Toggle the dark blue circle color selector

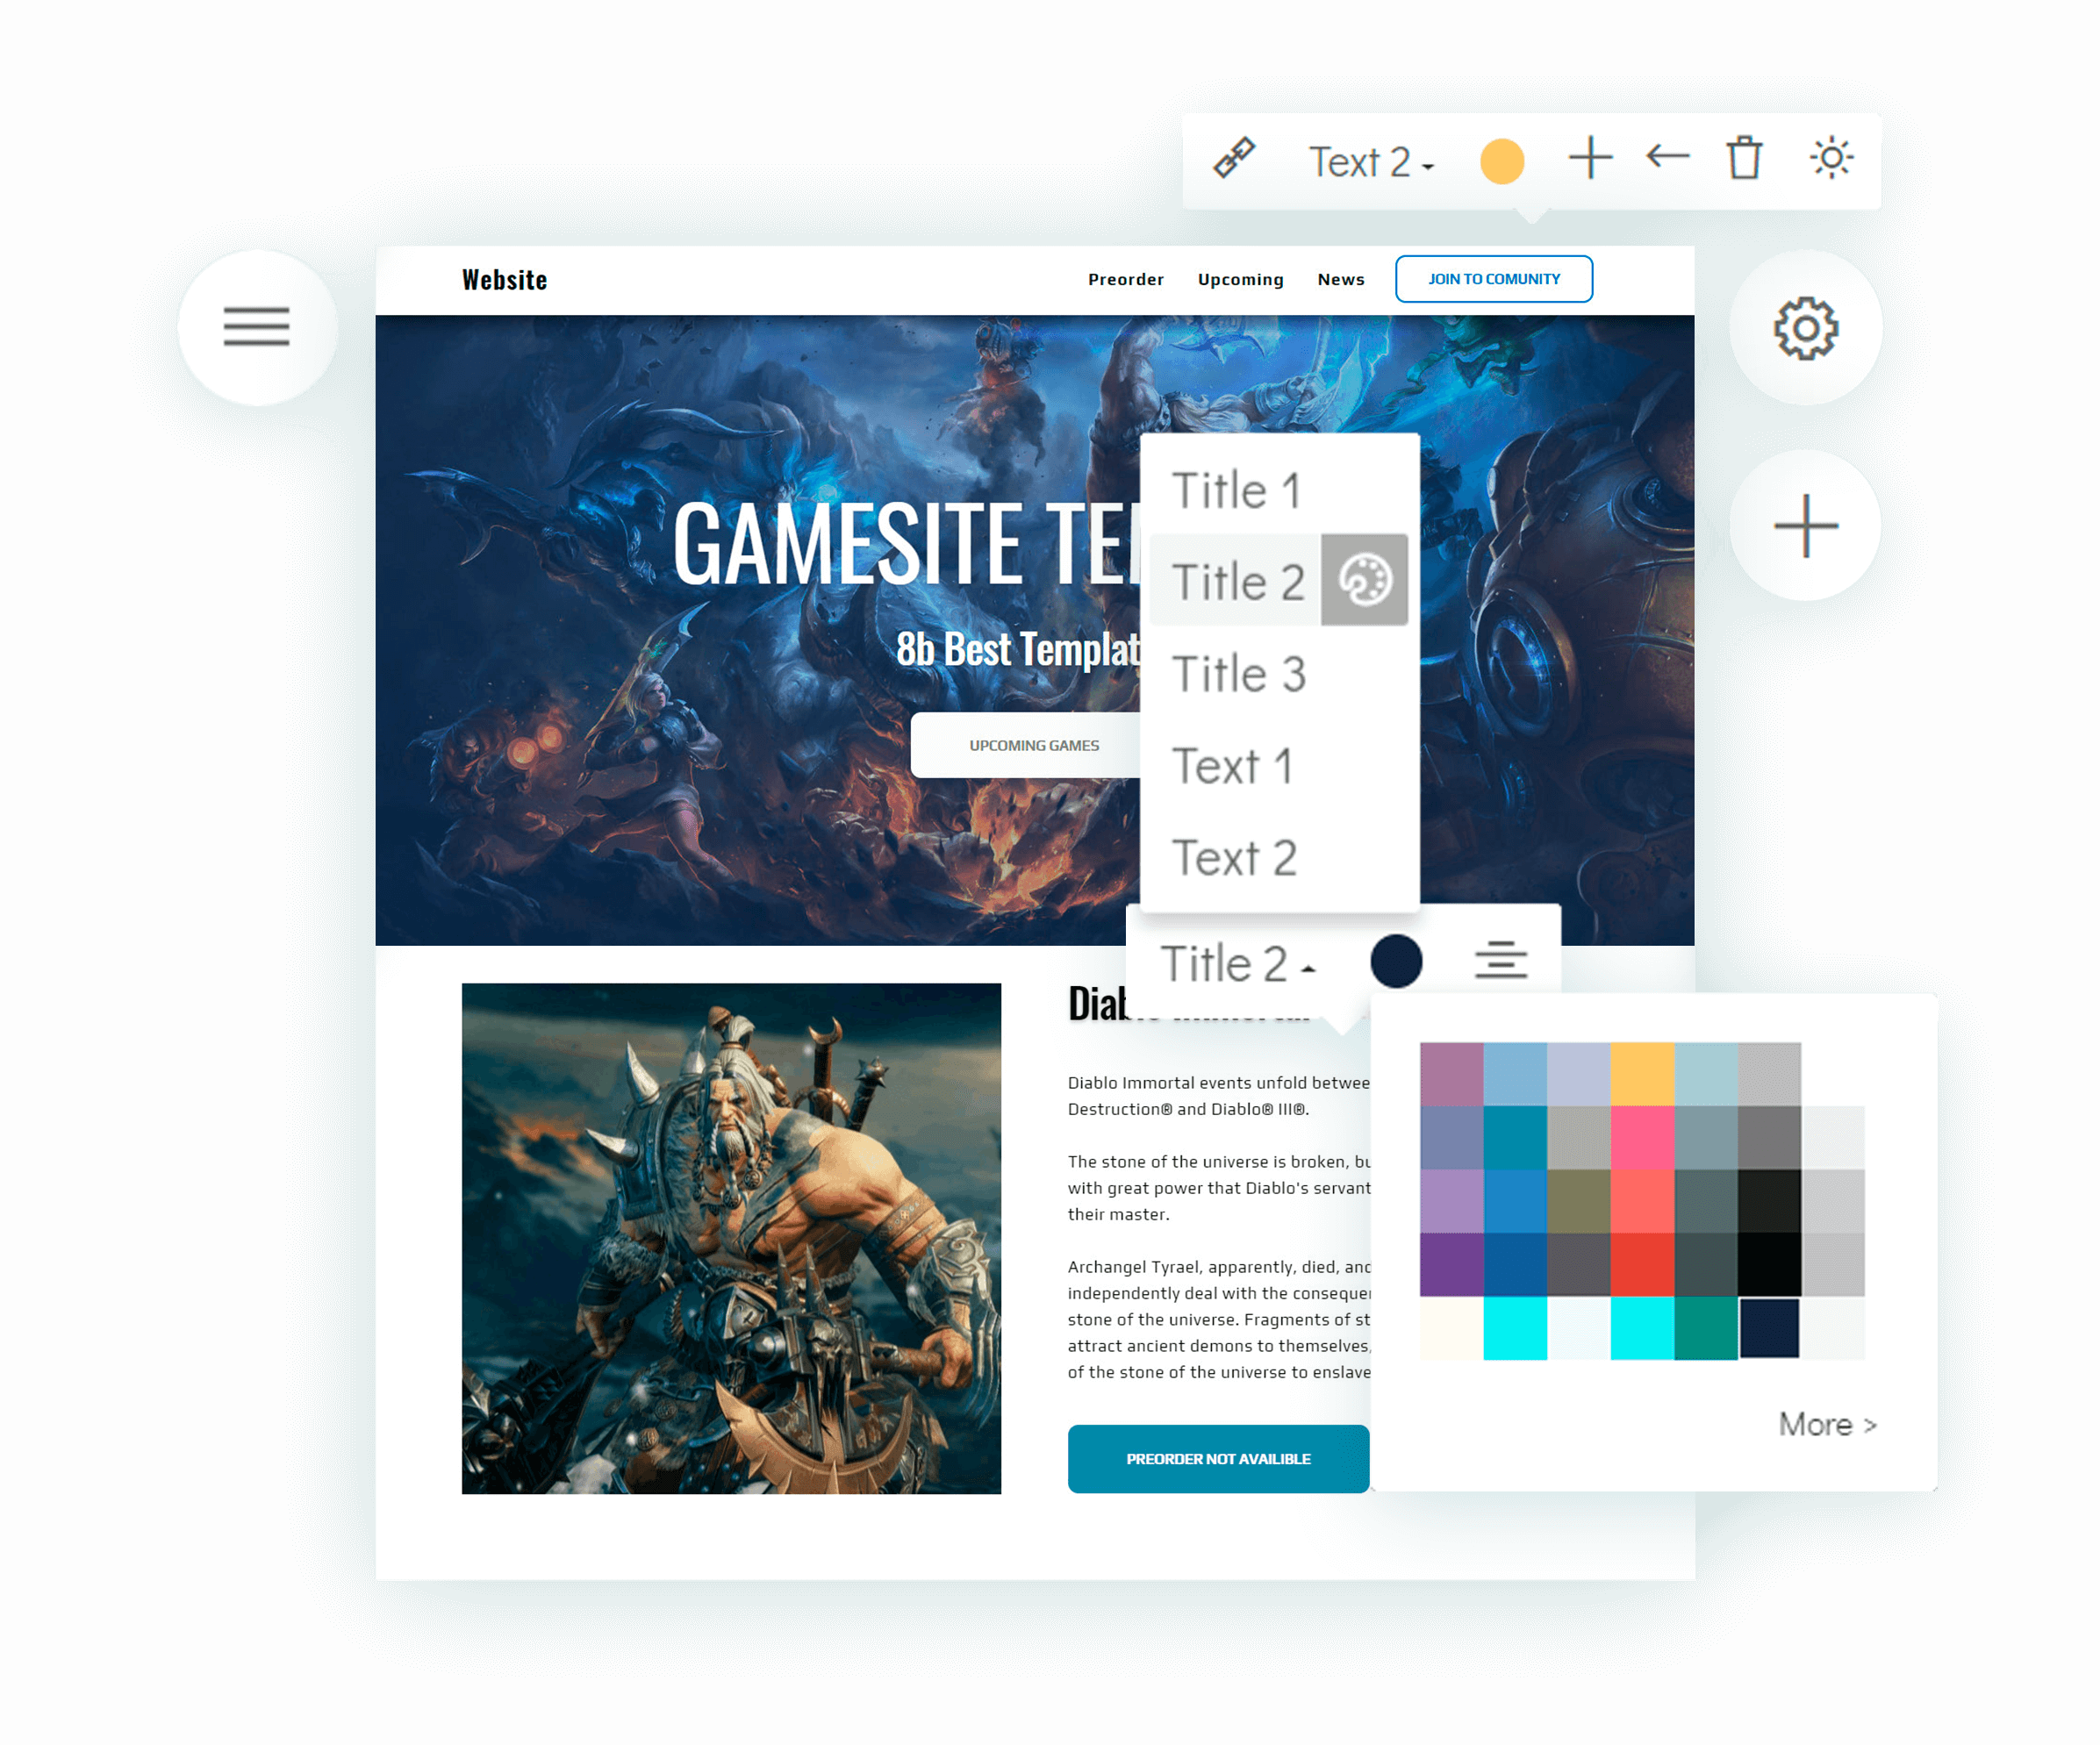1394,962
